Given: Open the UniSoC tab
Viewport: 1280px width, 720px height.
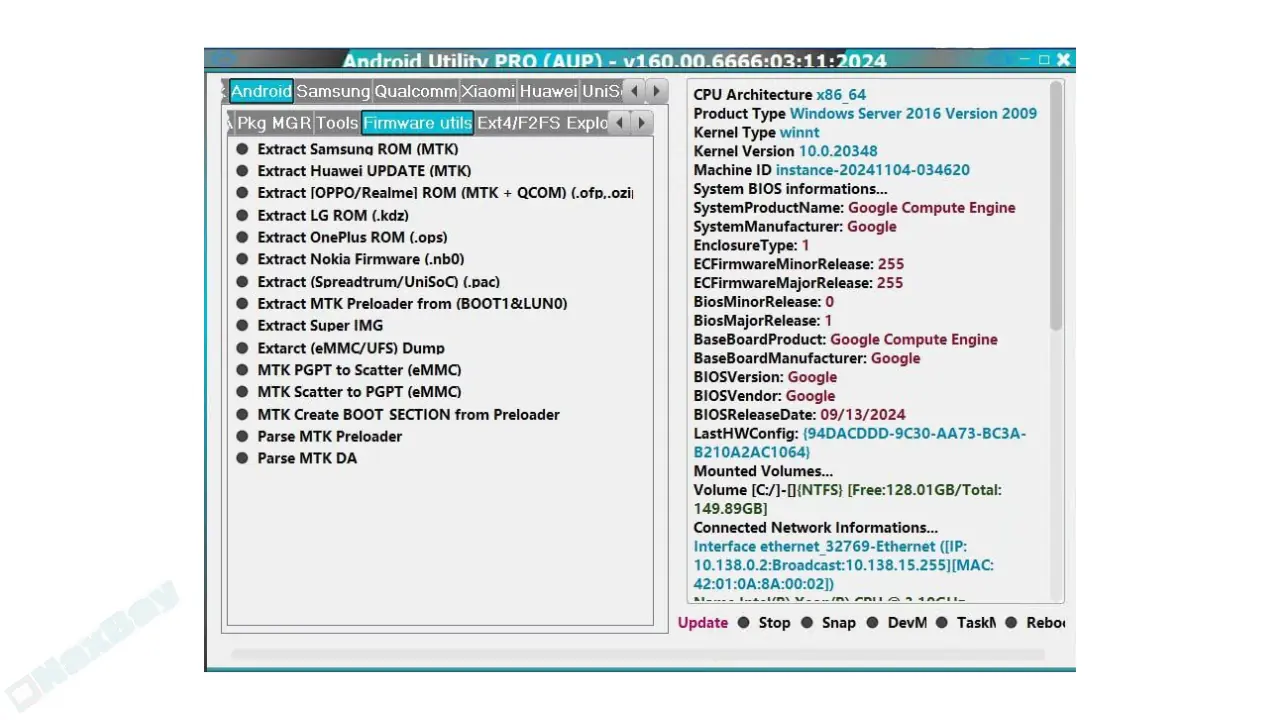Looking at the screenshot, I should coord(601,91).
